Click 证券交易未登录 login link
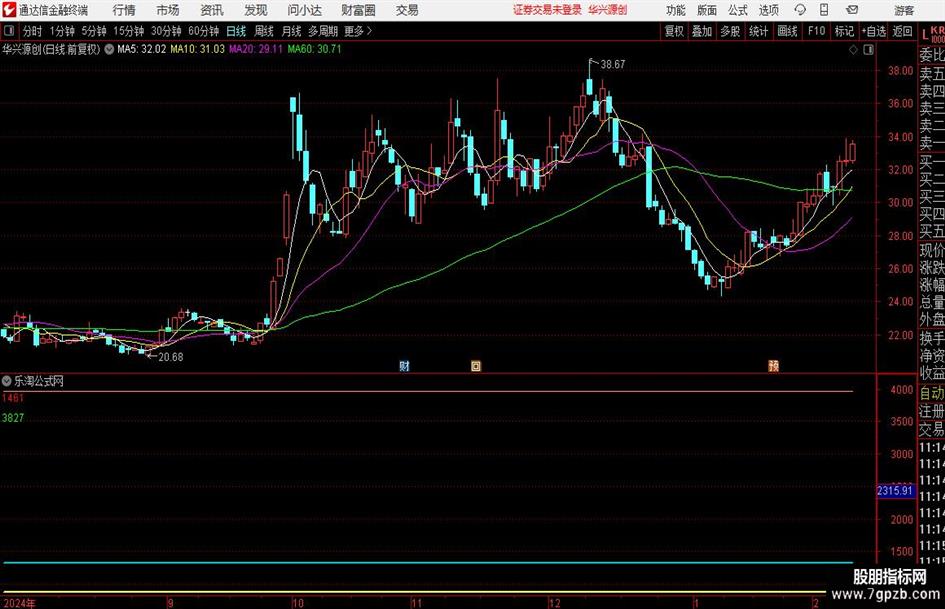 point(547,10)
